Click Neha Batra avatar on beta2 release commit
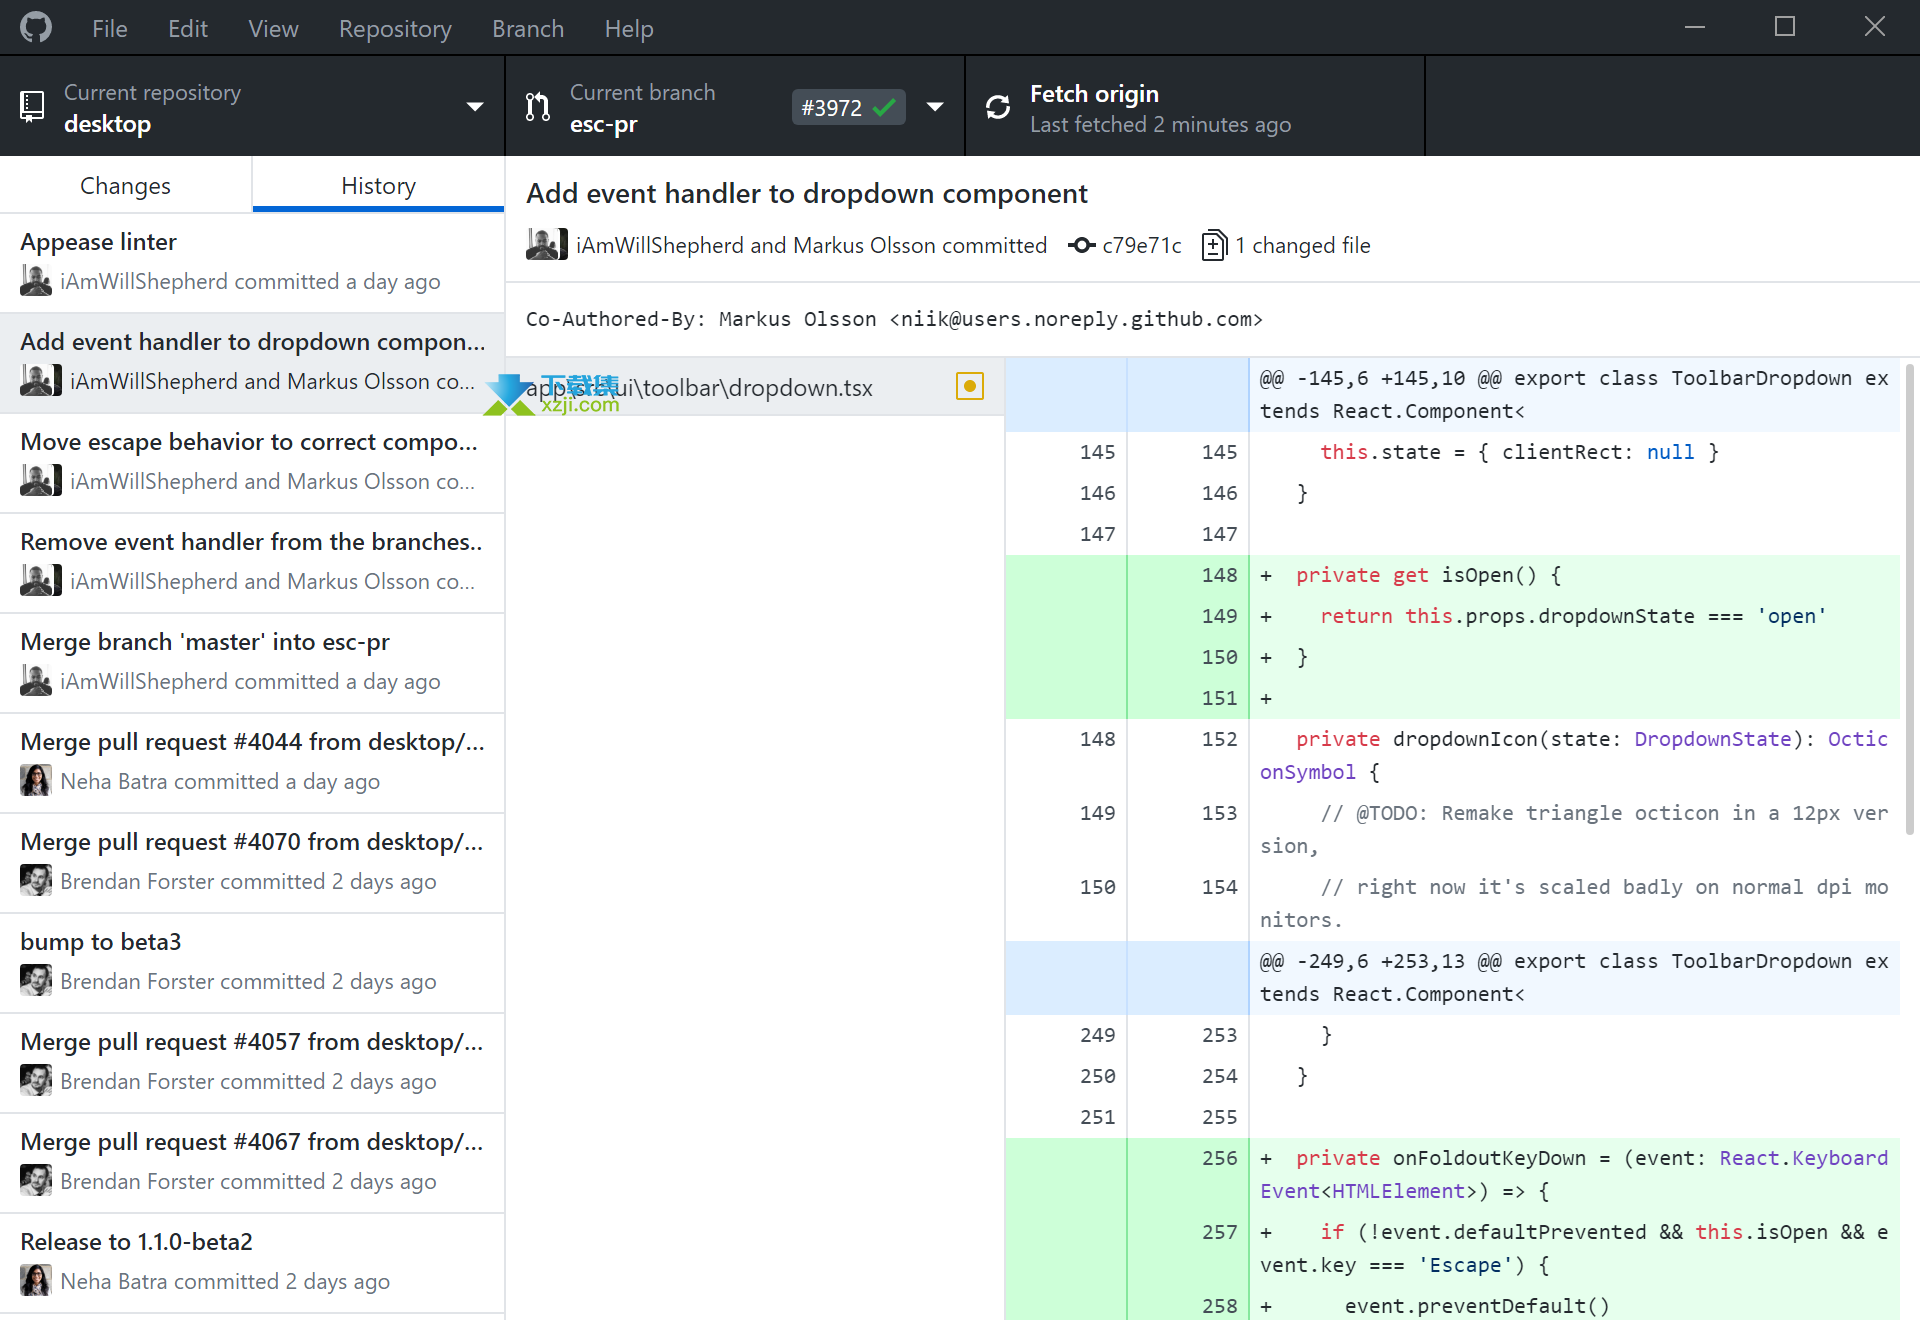The height and width of the screenshot is (1320, 1920). pyautogui.click(x=36, y=1281)
